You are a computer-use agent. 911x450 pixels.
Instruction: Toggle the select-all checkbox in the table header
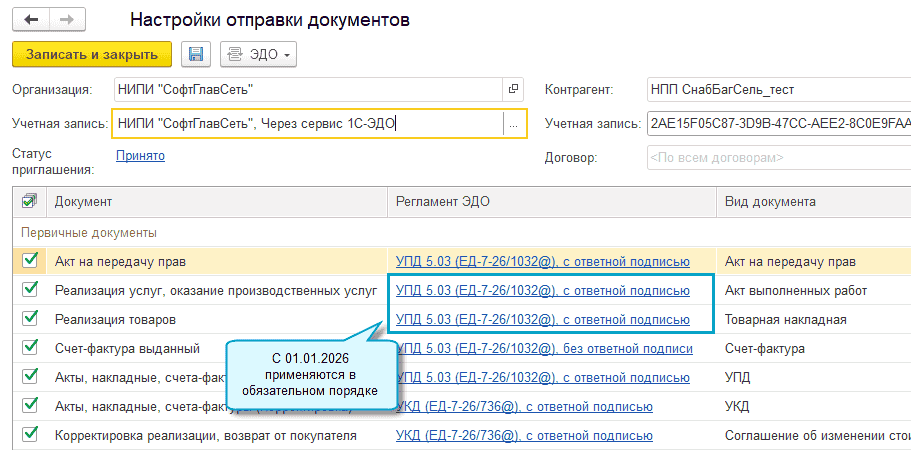29,202
